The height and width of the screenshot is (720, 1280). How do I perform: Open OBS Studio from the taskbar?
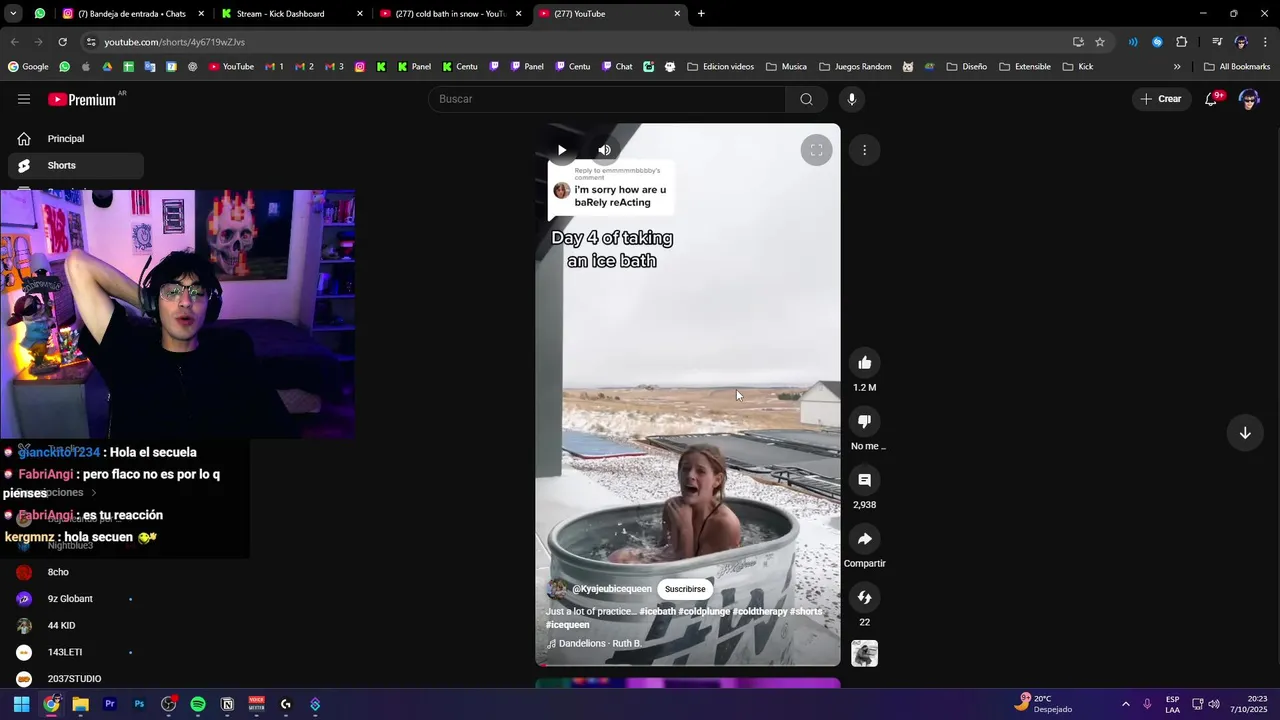coord(169,704)
